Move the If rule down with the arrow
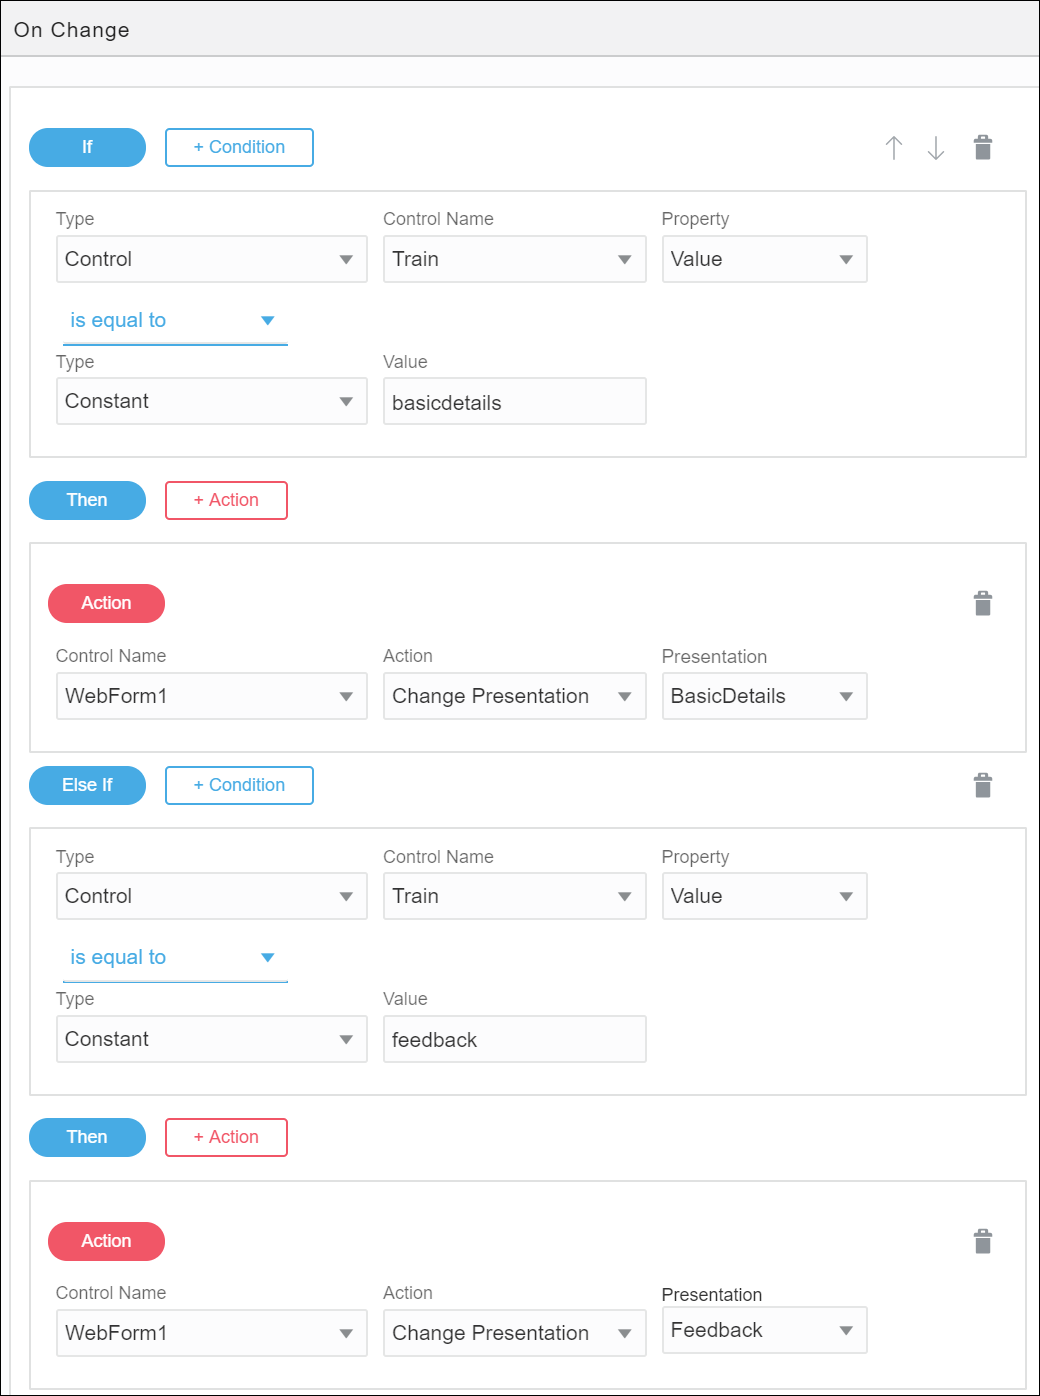 936,148
